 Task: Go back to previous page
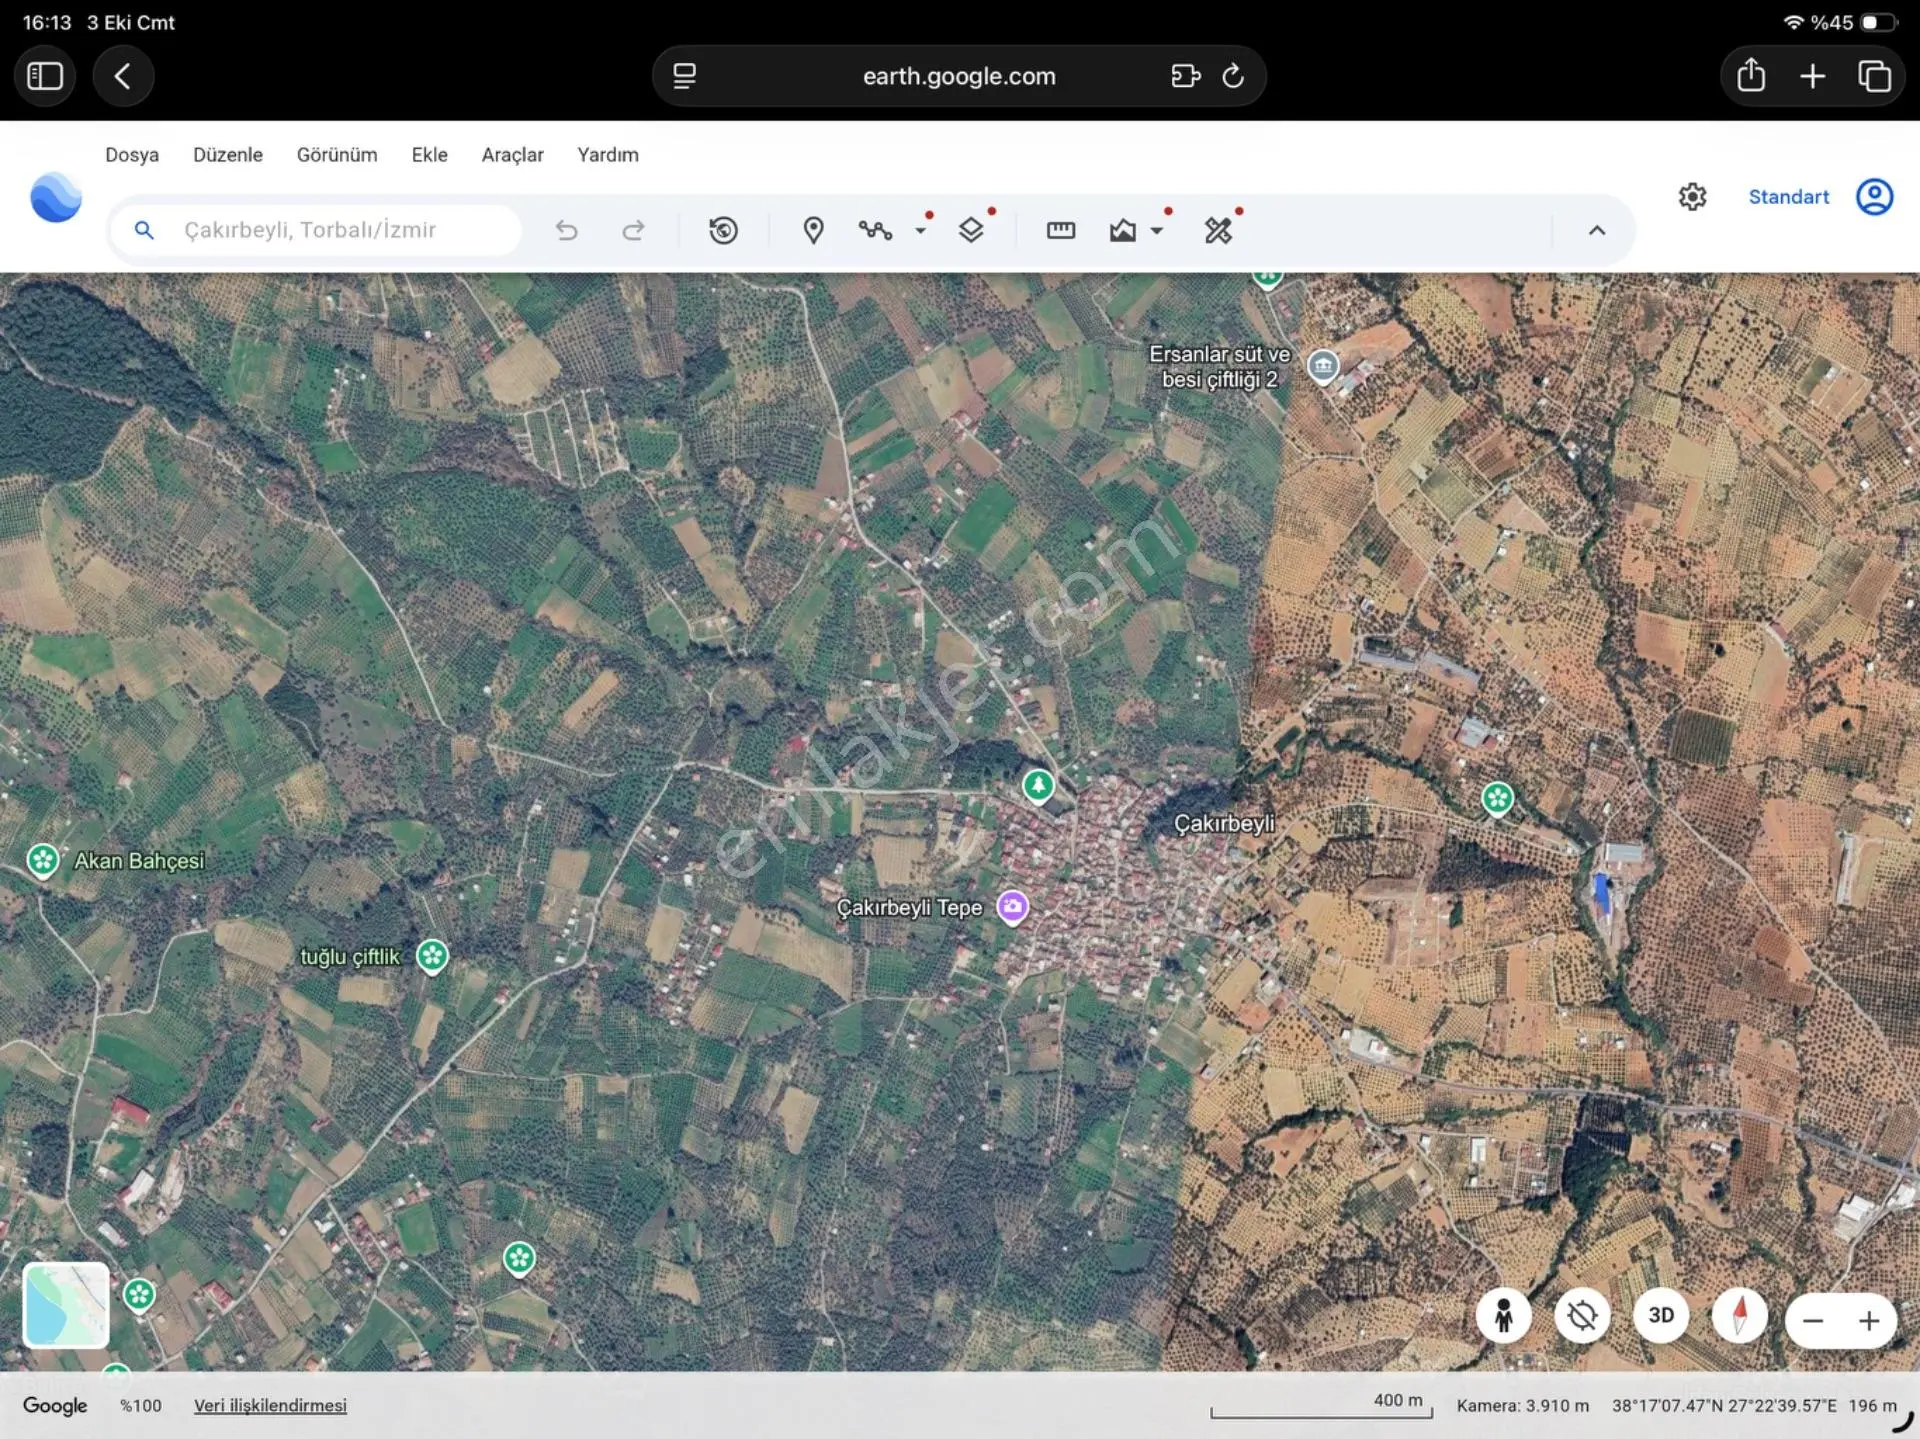pos(123,76)
